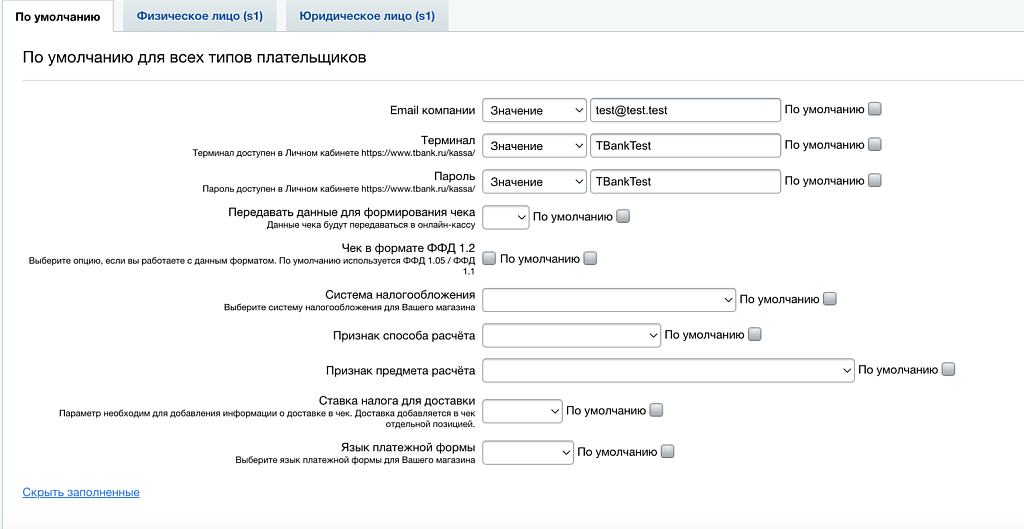
Task: Open the Передавать данные для формирования чека dropdown
Action: click(x=506, y=217)
